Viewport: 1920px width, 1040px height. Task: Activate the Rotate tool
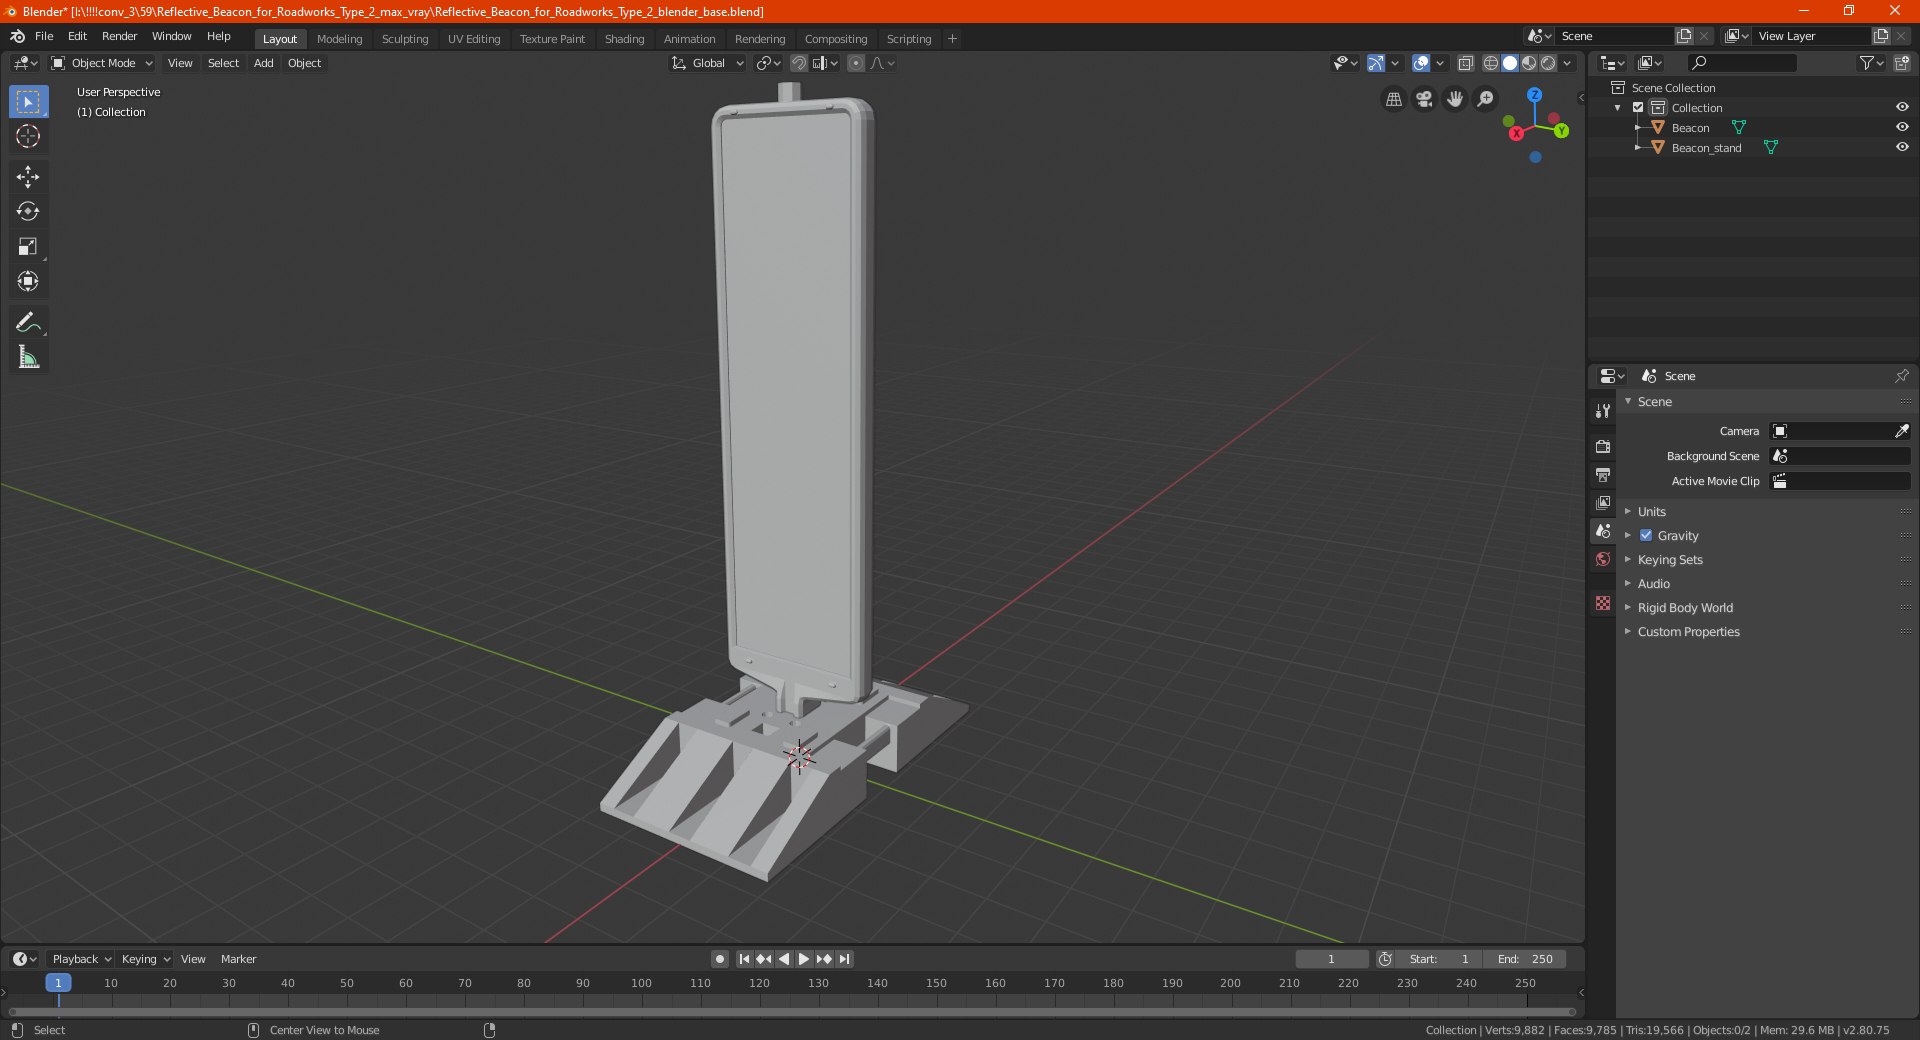click(x=28, y=211)
